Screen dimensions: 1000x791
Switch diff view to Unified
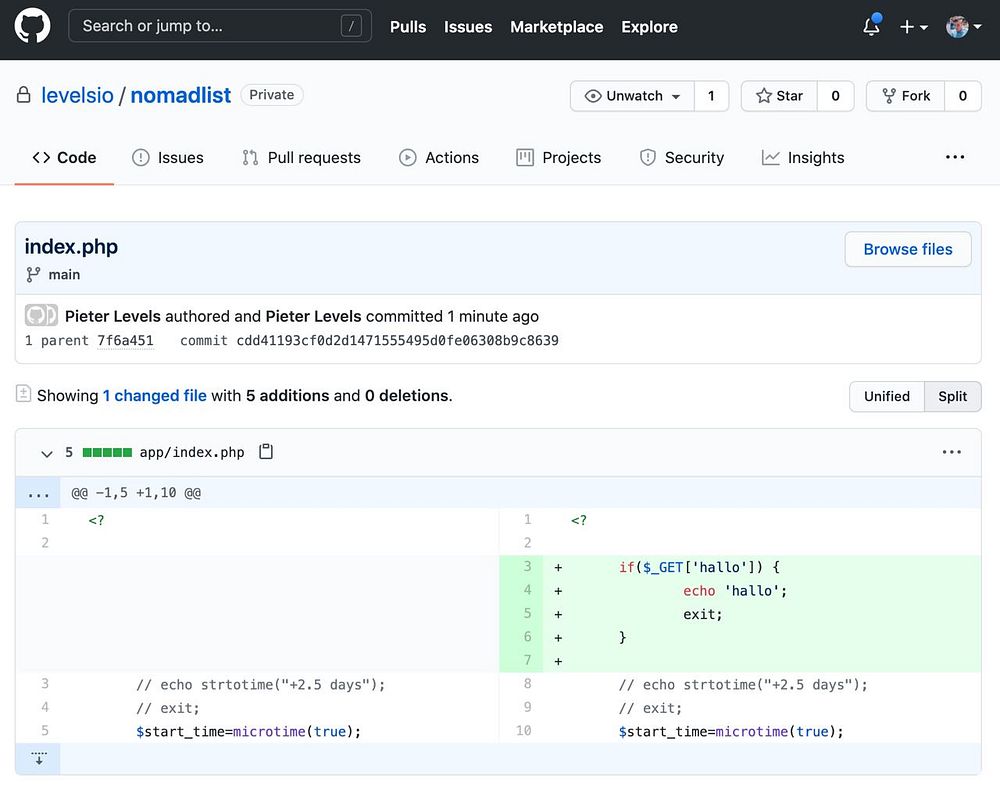[x=886, y=396]
